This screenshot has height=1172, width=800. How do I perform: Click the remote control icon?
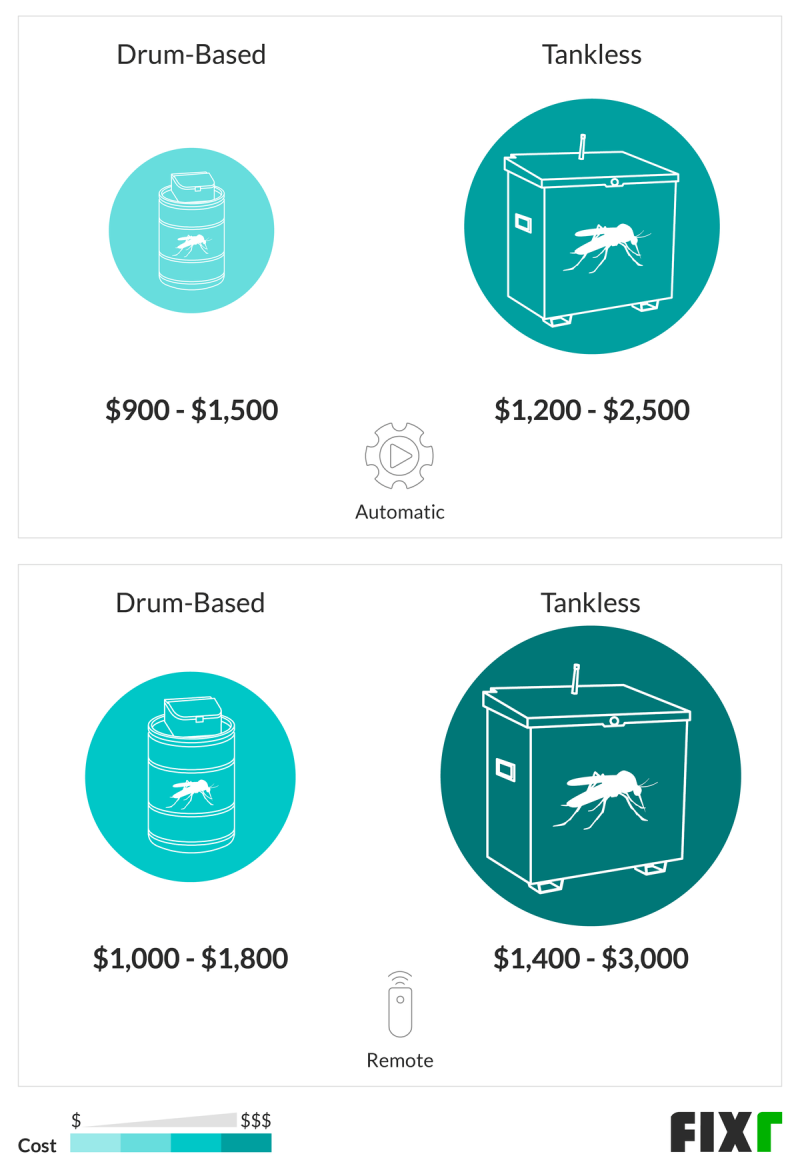400,1005
